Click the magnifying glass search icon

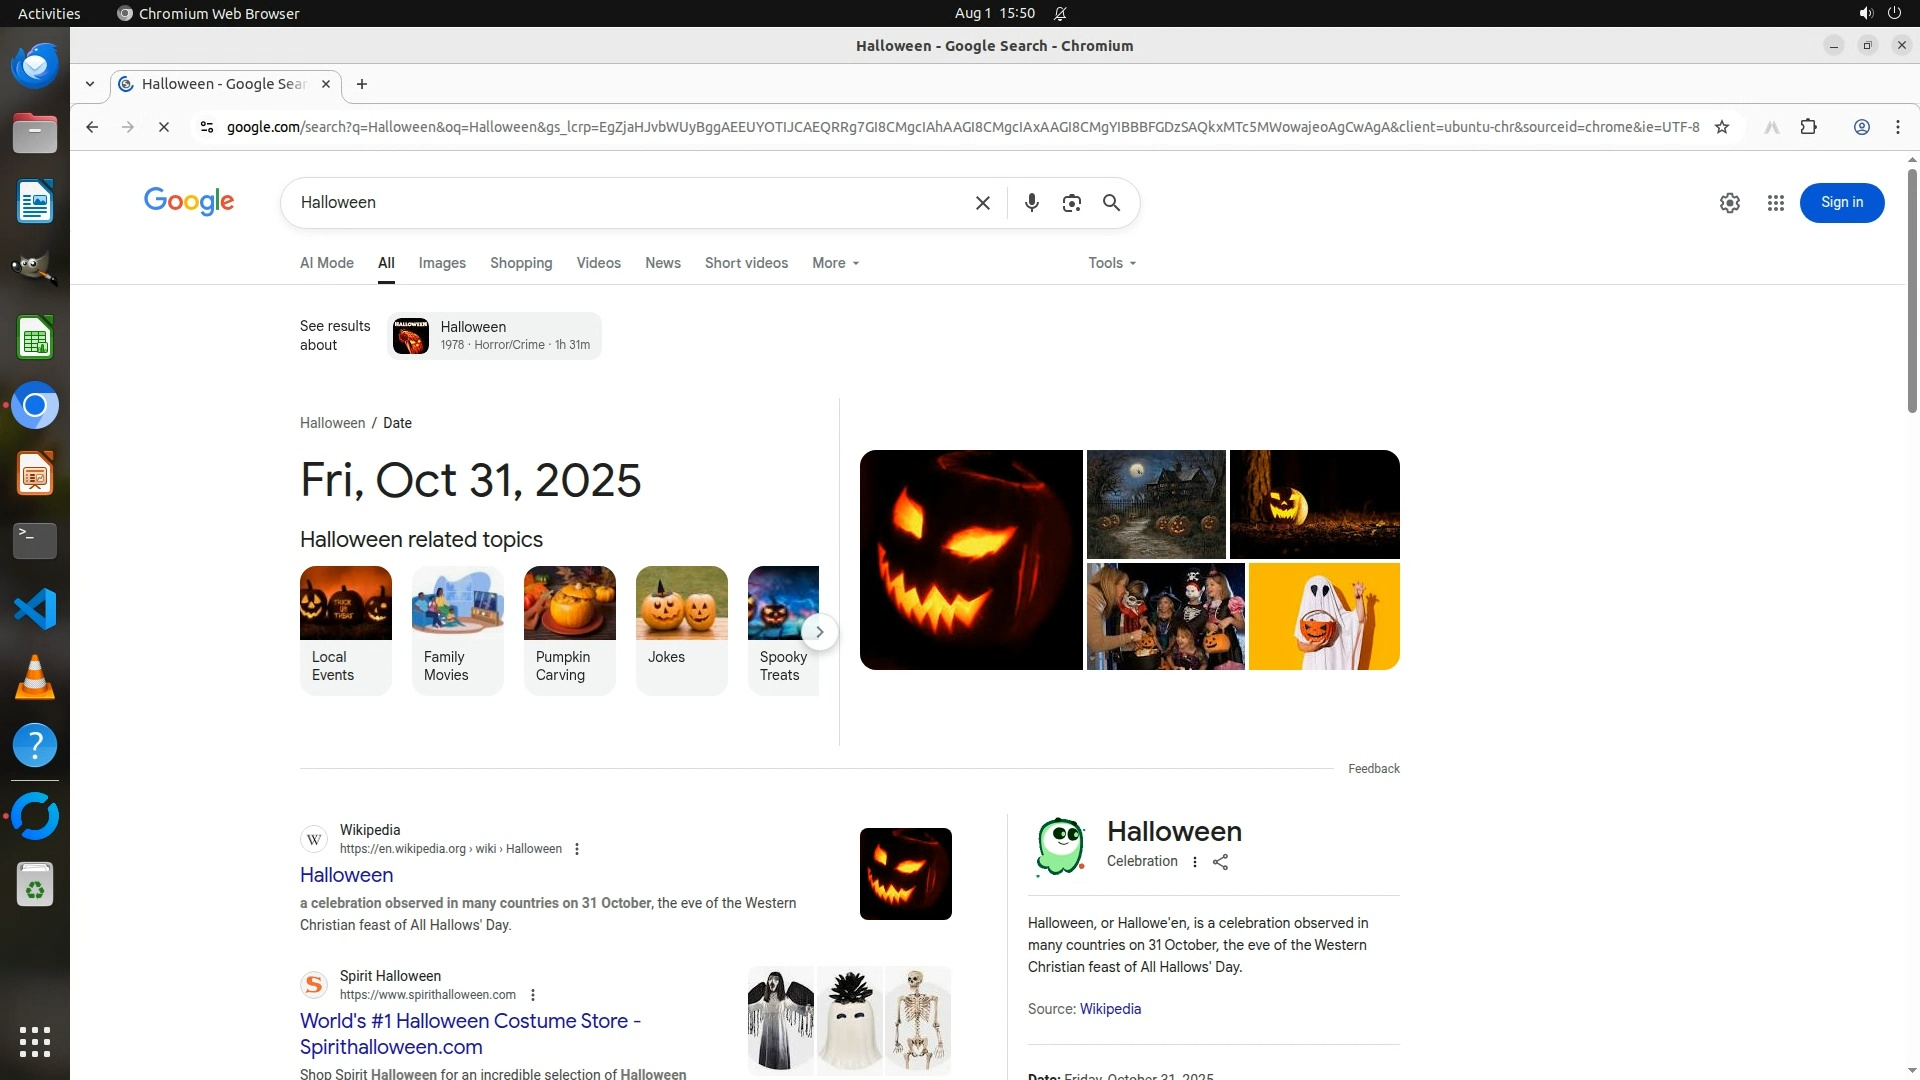coord(1111,203)
